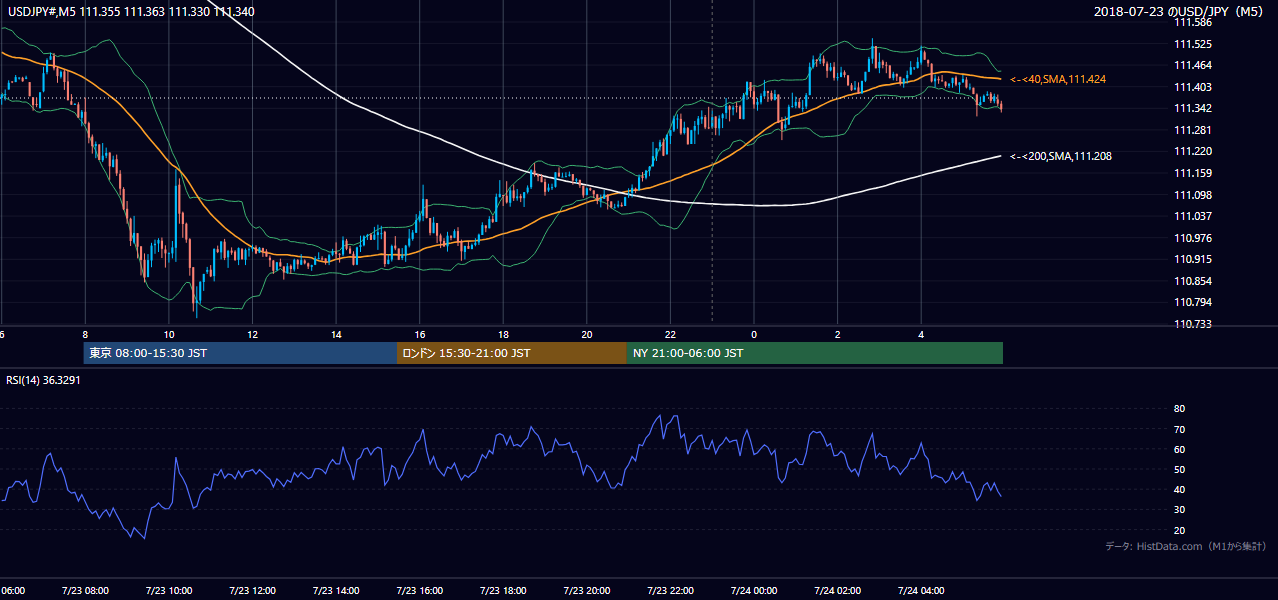1278x600 pixels.
Task: Click price axis label 110.794
Action: [1193, 302]
